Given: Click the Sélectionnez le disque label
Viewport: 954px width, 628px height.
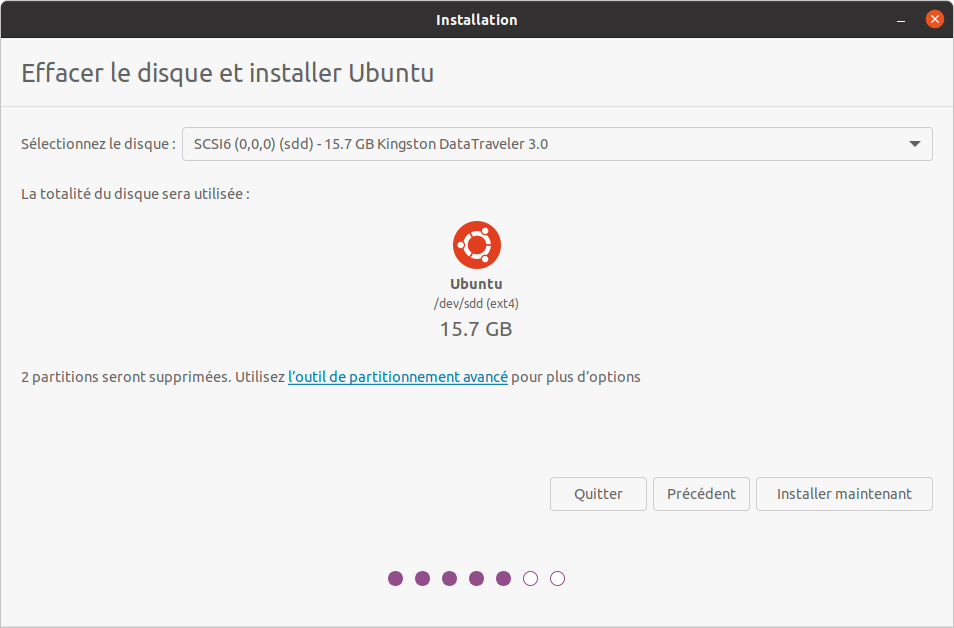Looking at the screenshot, I should coord(98,144).
